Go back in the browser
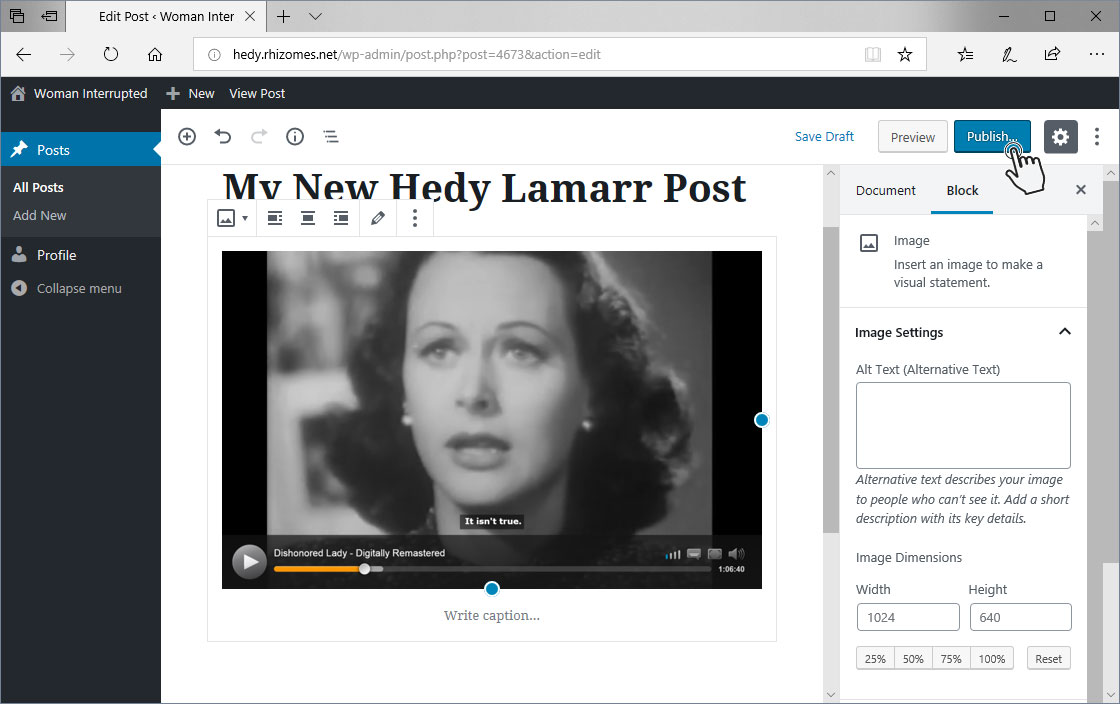1120x704 pixels. tap(24, 54)
